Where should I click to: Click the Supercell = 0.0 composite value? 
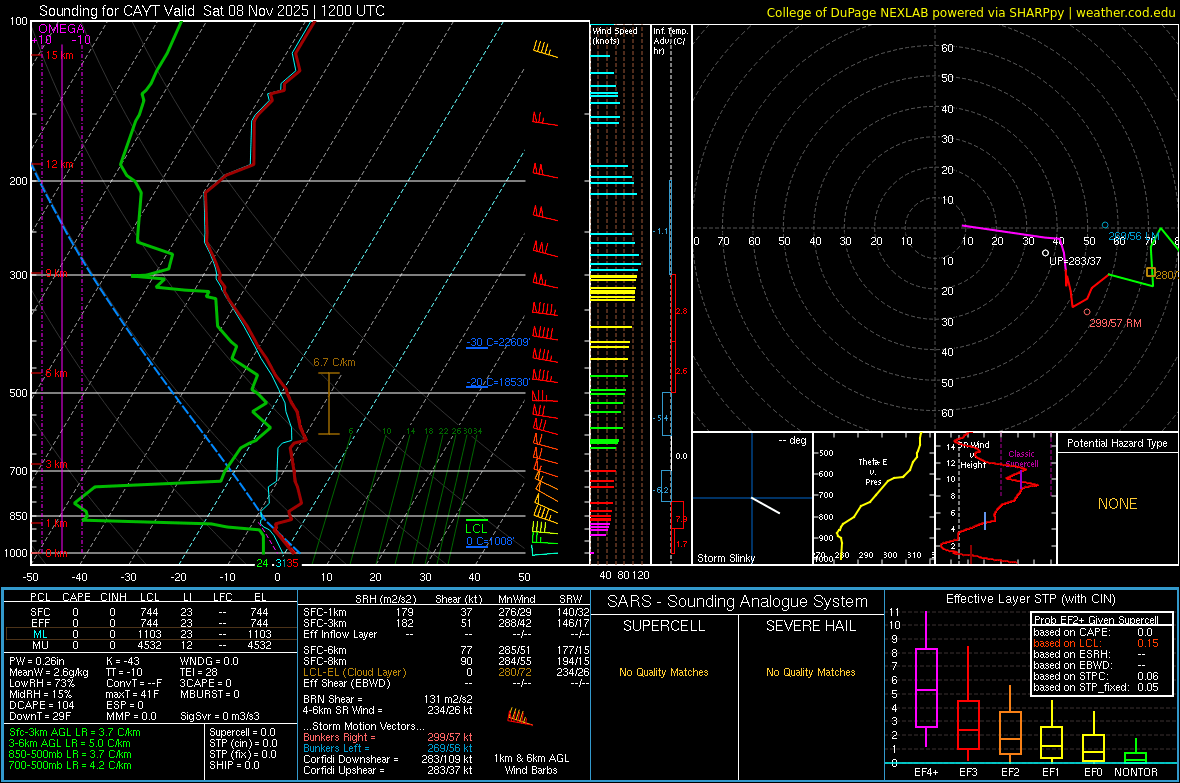pos(242,732)
